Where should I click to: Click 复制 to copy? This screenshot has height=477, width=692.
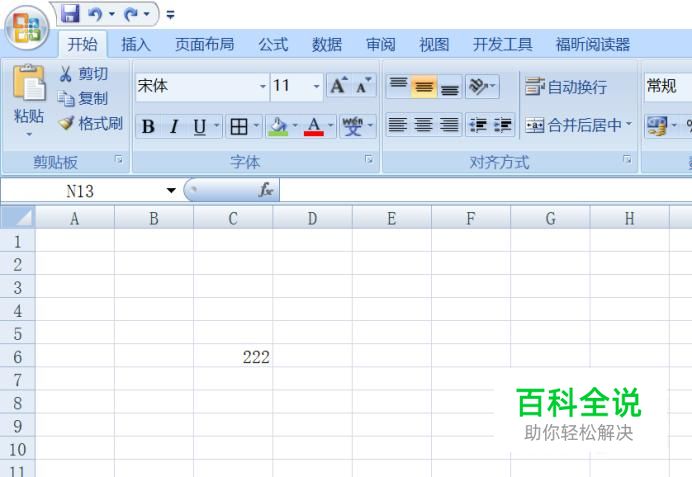83,98
